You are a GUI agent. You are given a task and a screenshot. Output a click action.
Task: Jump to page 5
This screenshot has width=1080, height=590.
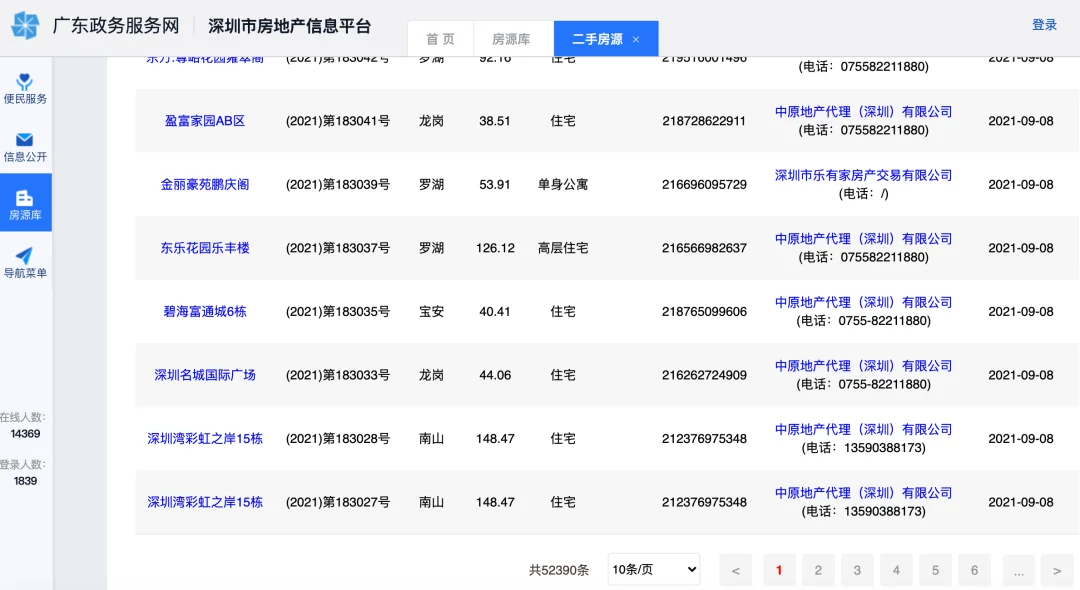pos(935,570)
